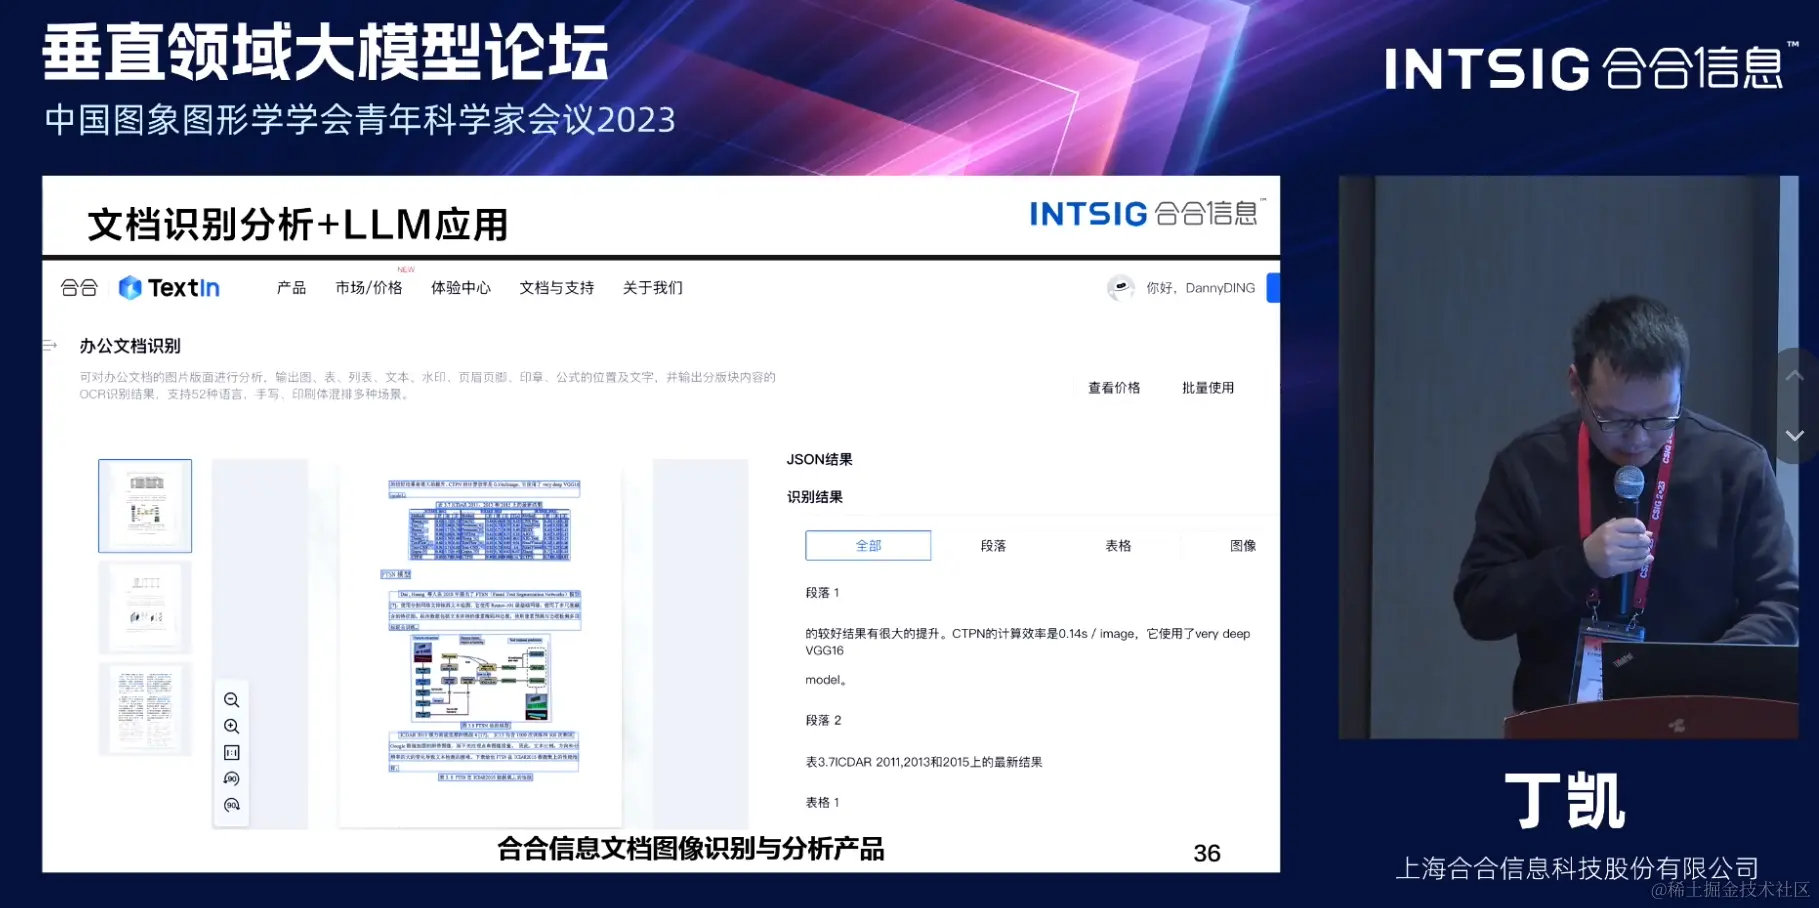Viewport: 1819px width, 908px height.
Task: Select the 段落 filter tab
Action: 993,546
